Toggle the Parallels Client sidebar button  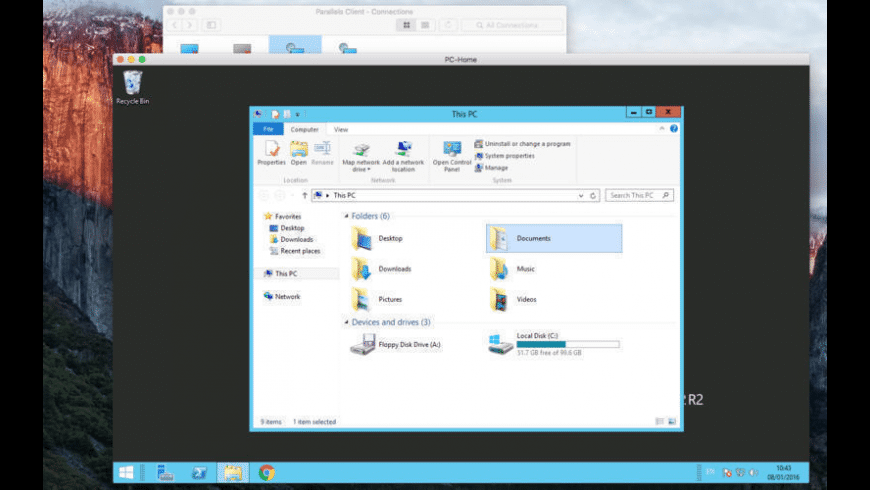coord(211,25)
